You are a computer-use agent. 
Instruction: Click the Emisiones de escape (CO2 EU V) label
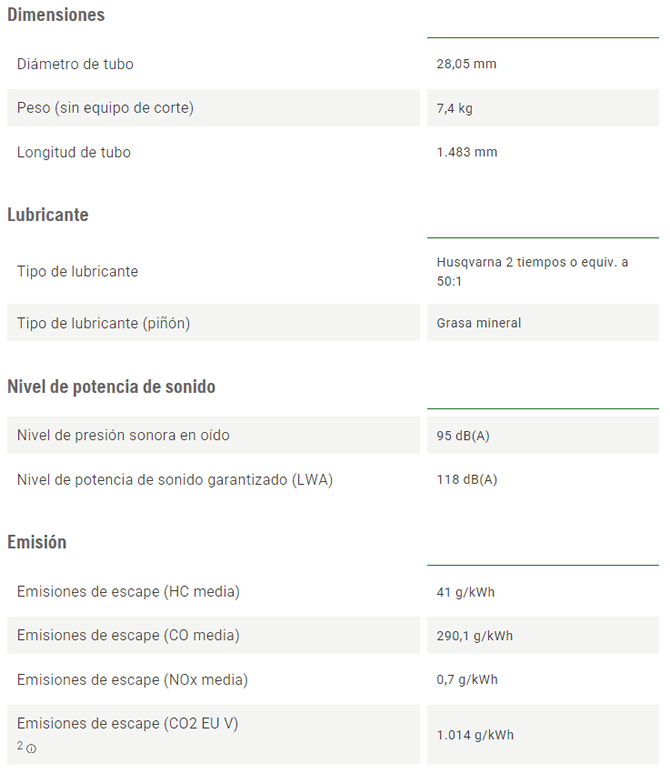[x=128, y=723]
